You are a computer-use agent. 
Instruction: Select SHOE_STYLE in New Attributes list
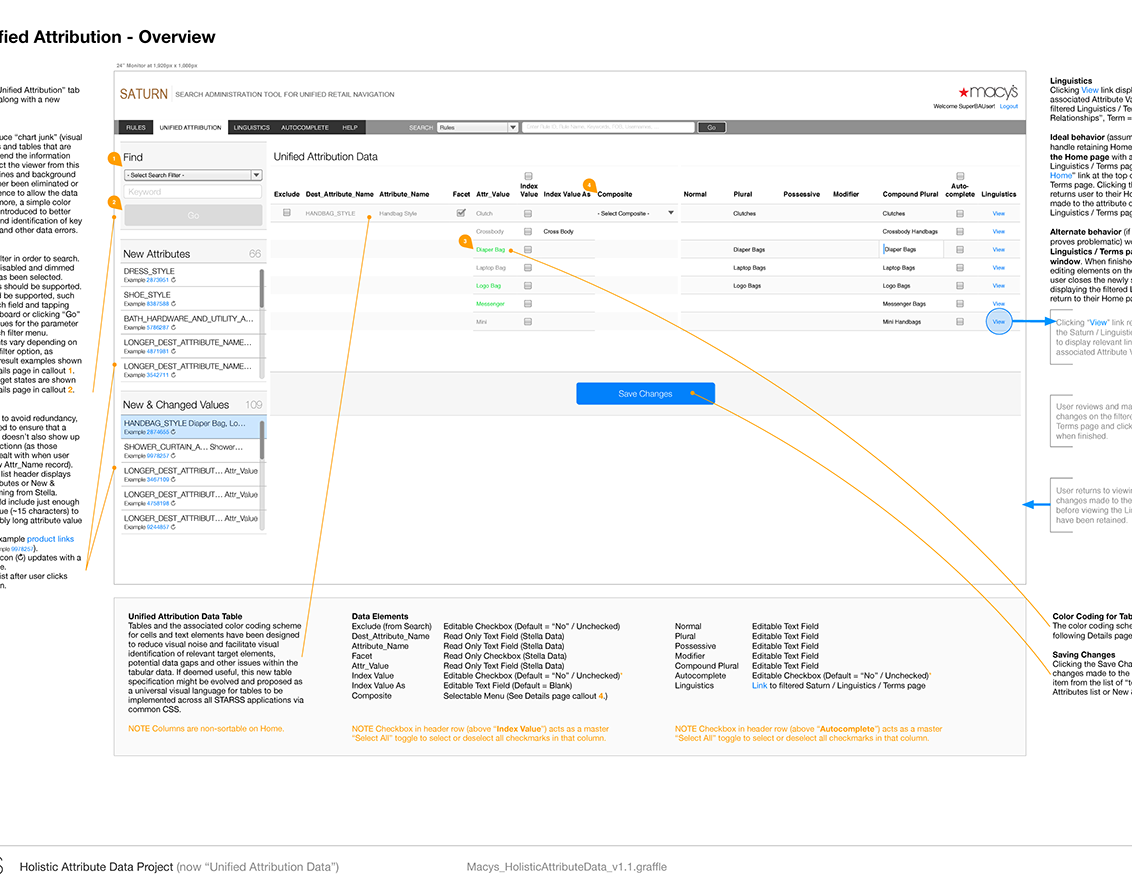click(189, 299)
